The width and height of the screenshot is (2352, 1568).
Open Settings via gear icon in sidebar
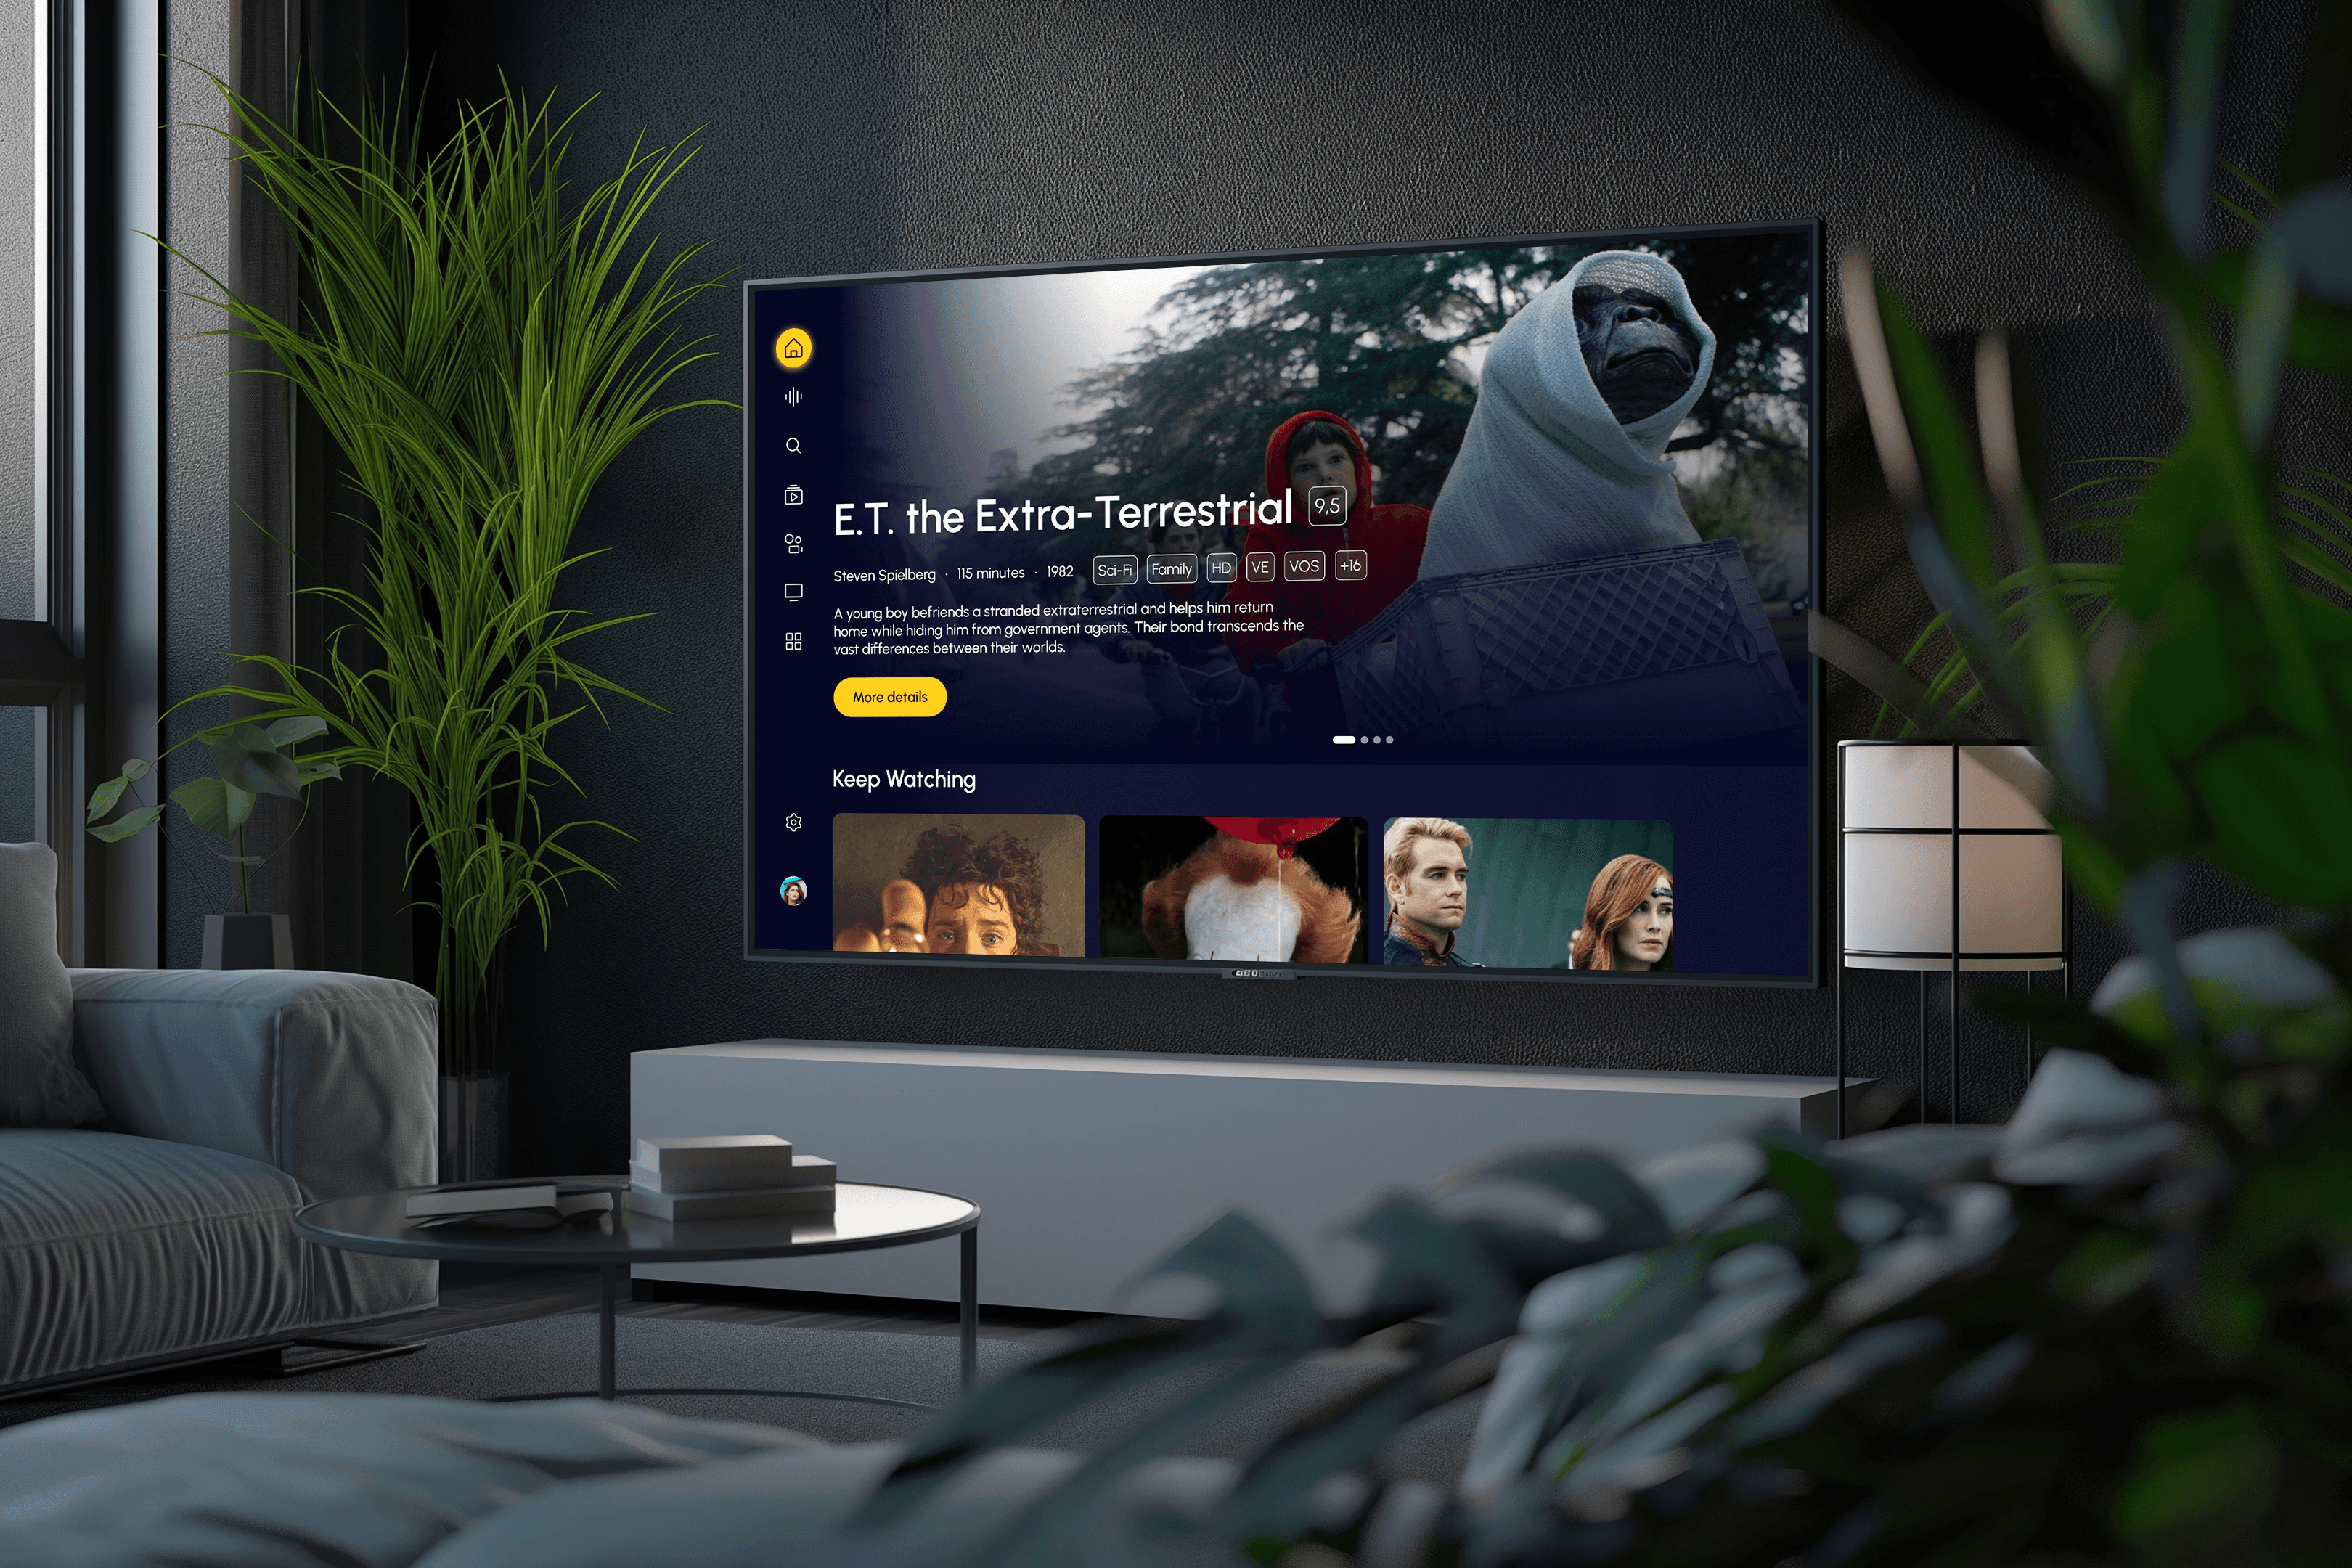pyautogui.click(x=793, y=824)
